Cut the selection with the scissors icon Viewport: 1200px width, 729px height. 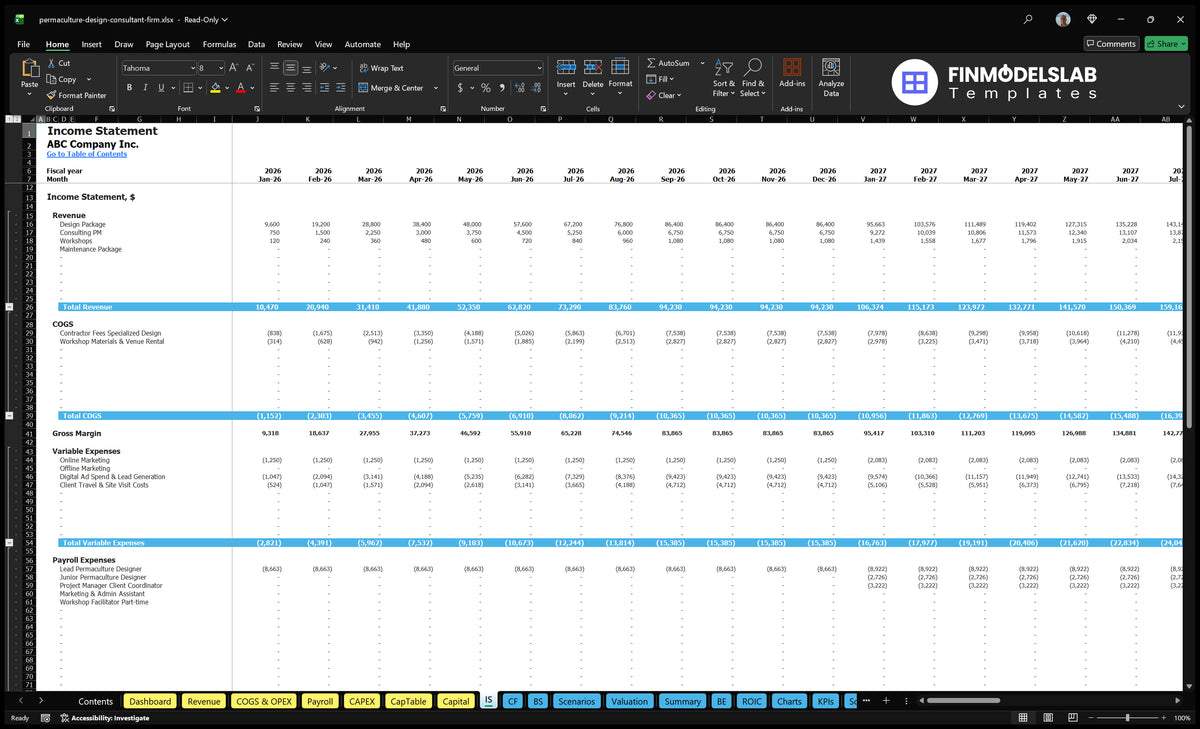(x=51, y=63)
